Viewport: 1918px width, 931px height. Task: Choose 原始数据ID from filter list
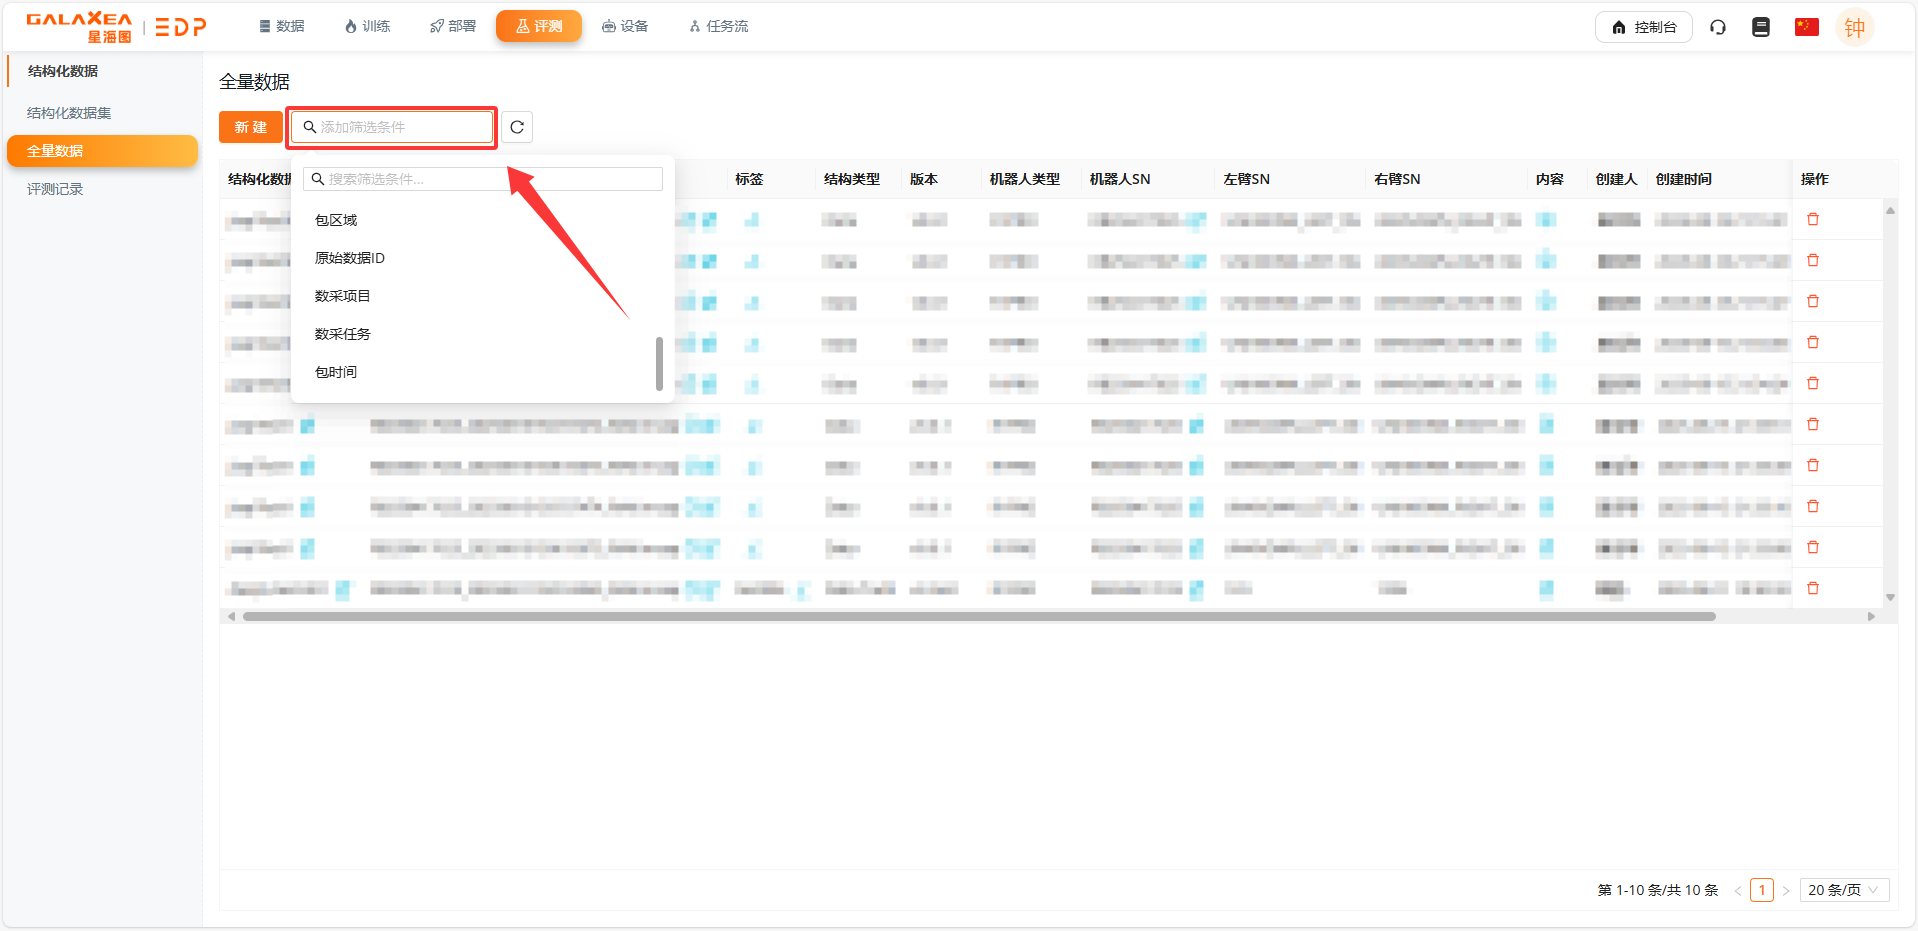[x=350, y=258]
